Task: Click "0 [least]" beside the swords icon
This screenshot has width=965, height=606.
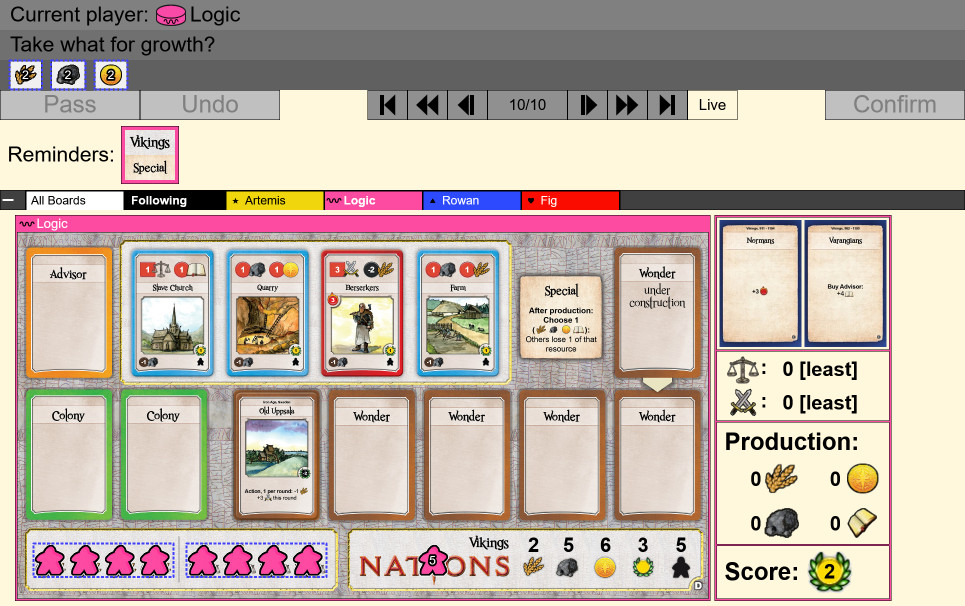Action: click(x=820, y=403)
